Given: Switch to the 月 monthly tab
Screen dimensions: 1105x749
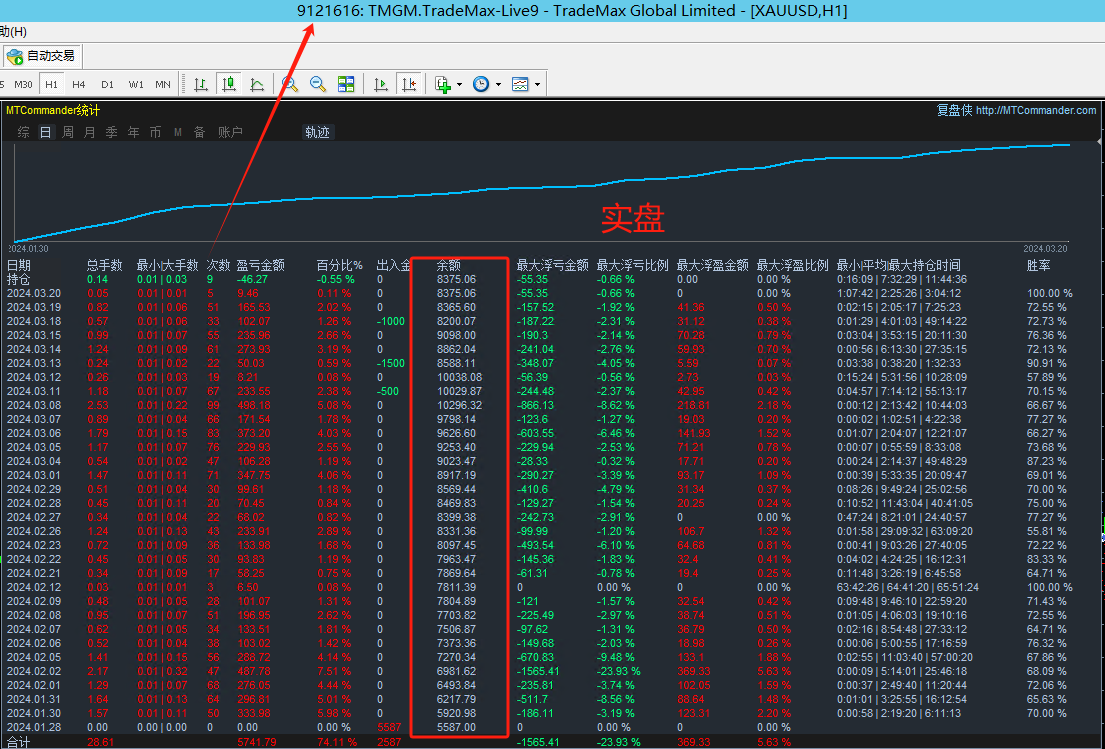Looking at the screenshot, I should click(x=89, y=132).
